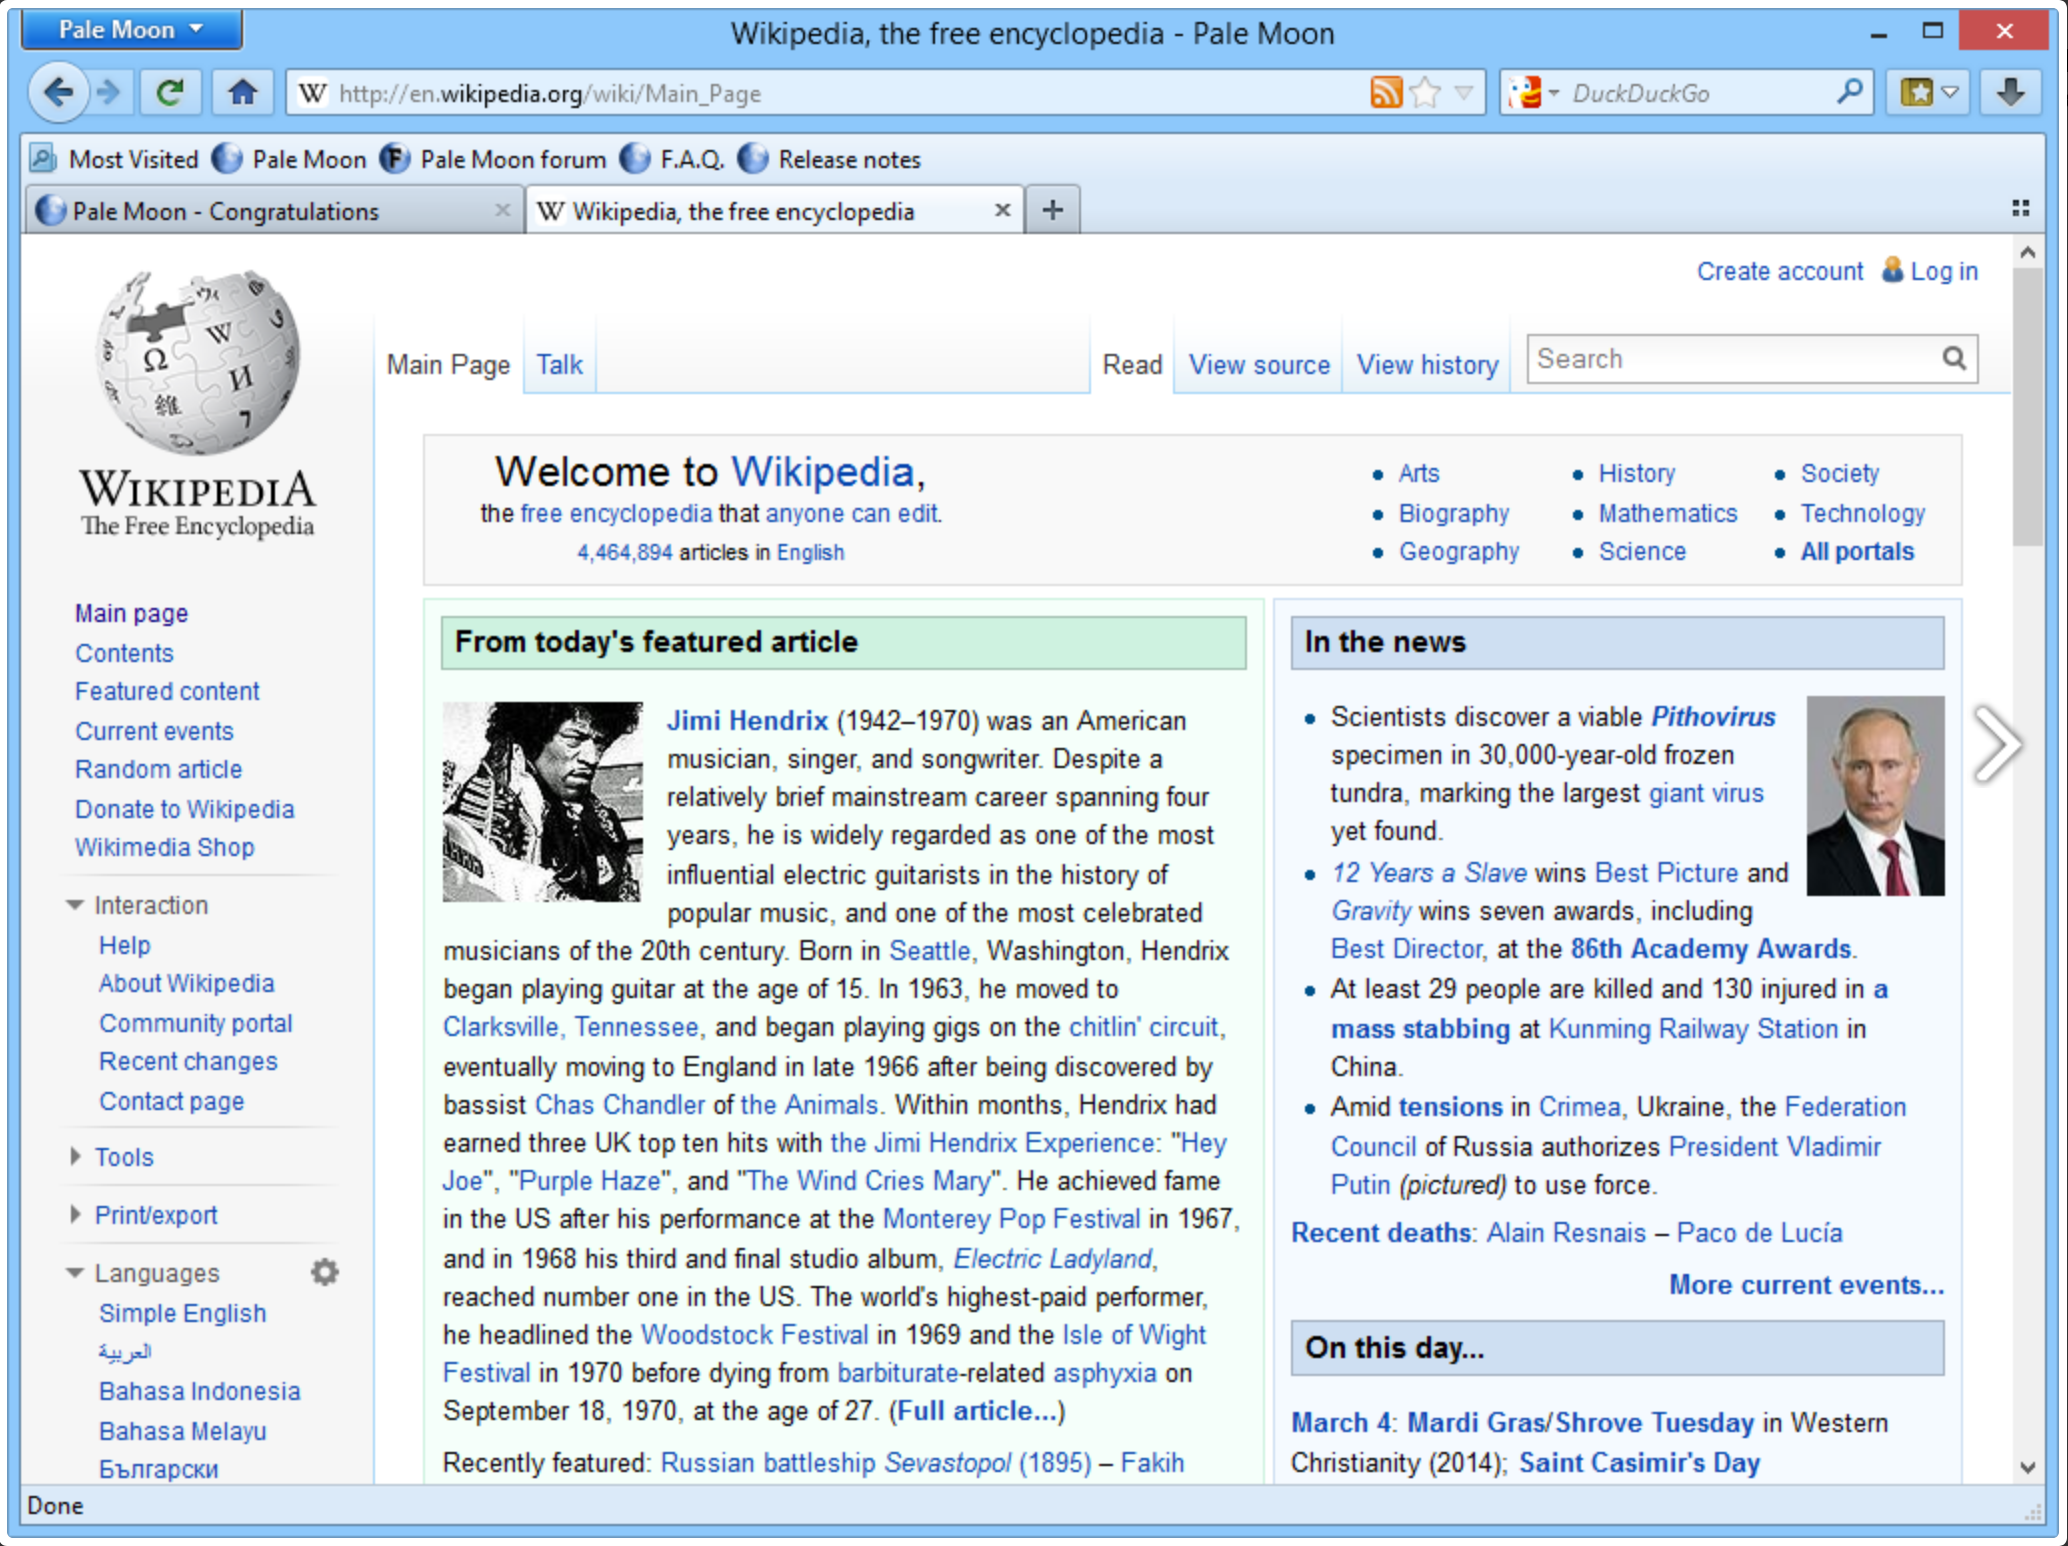Toggle the bookmark star for this page
This screenshot has width=2068, height=1546.
1424,92
